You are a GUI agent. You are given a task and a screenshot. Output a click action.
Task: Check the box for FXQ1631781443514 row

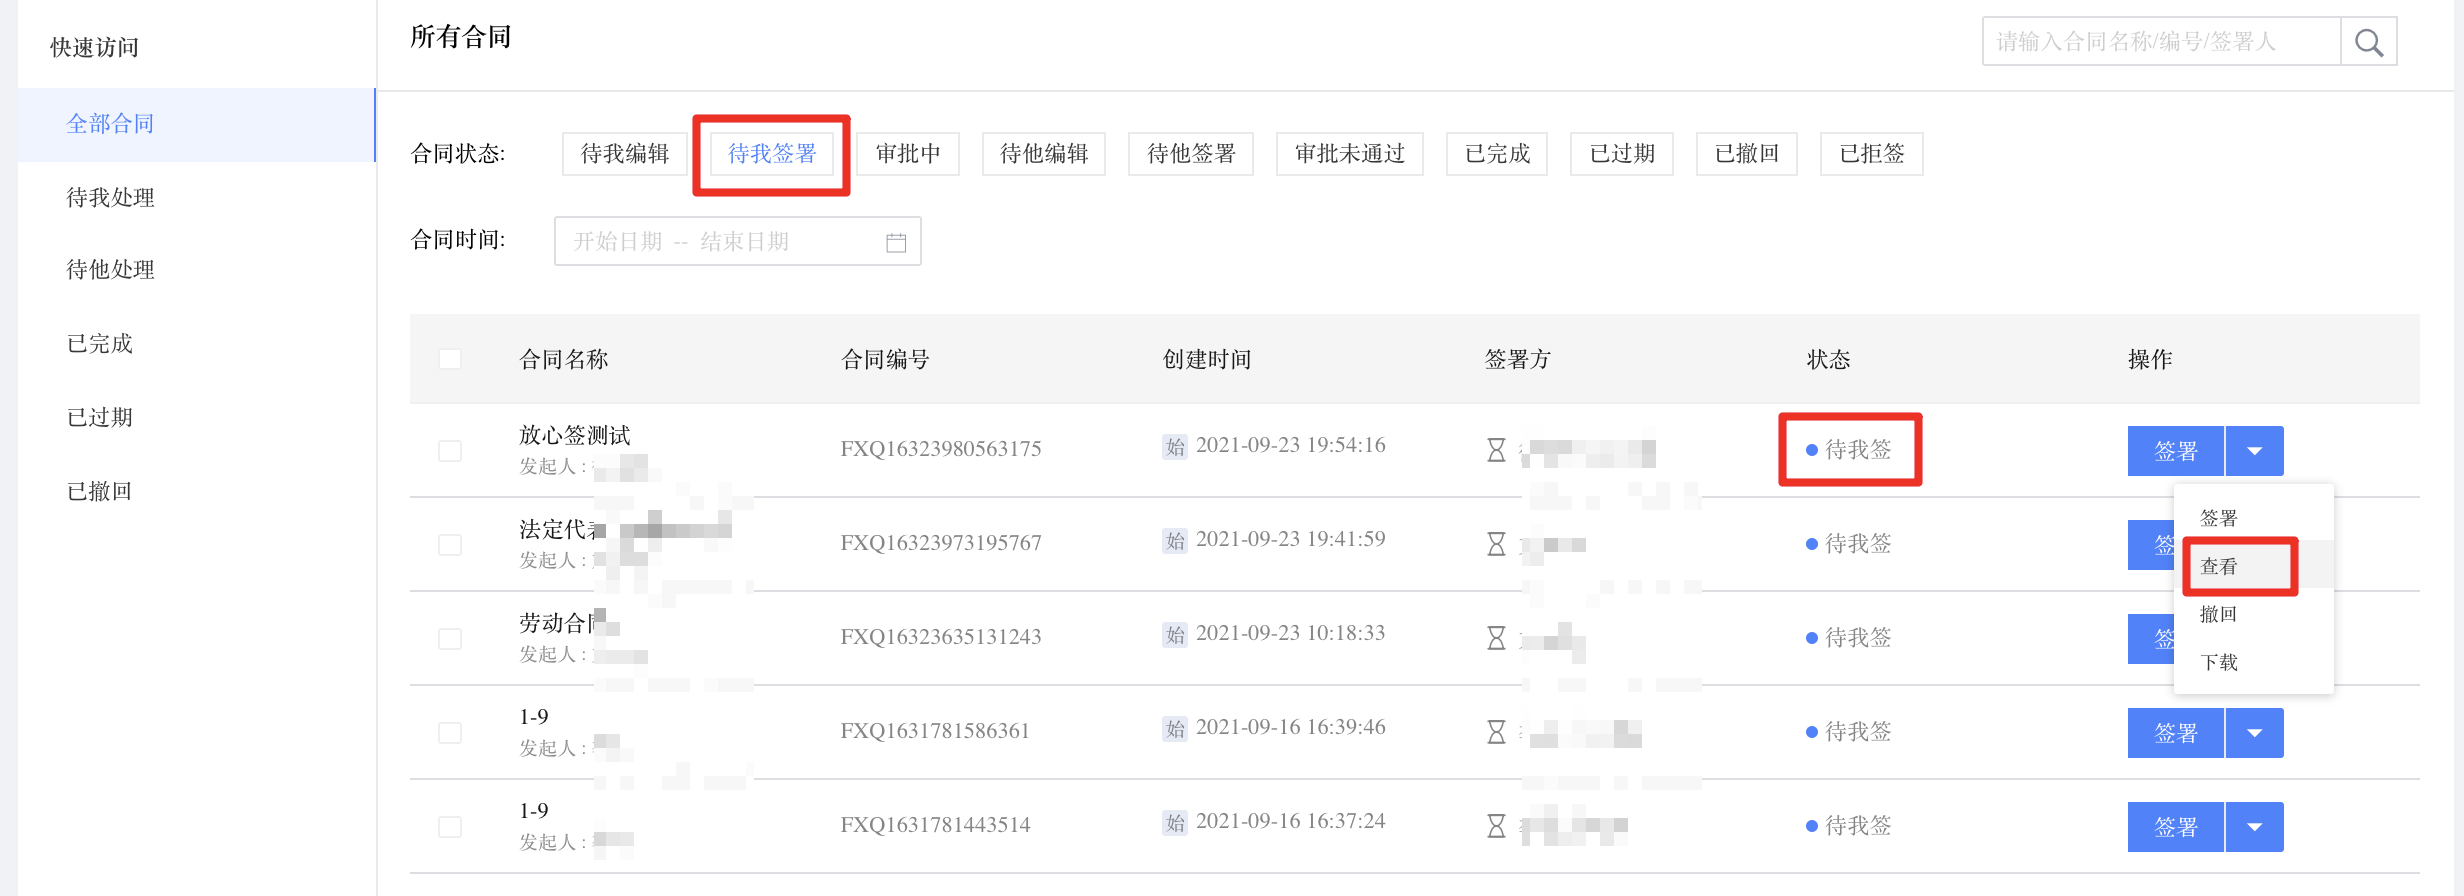[x=450, y=827]
